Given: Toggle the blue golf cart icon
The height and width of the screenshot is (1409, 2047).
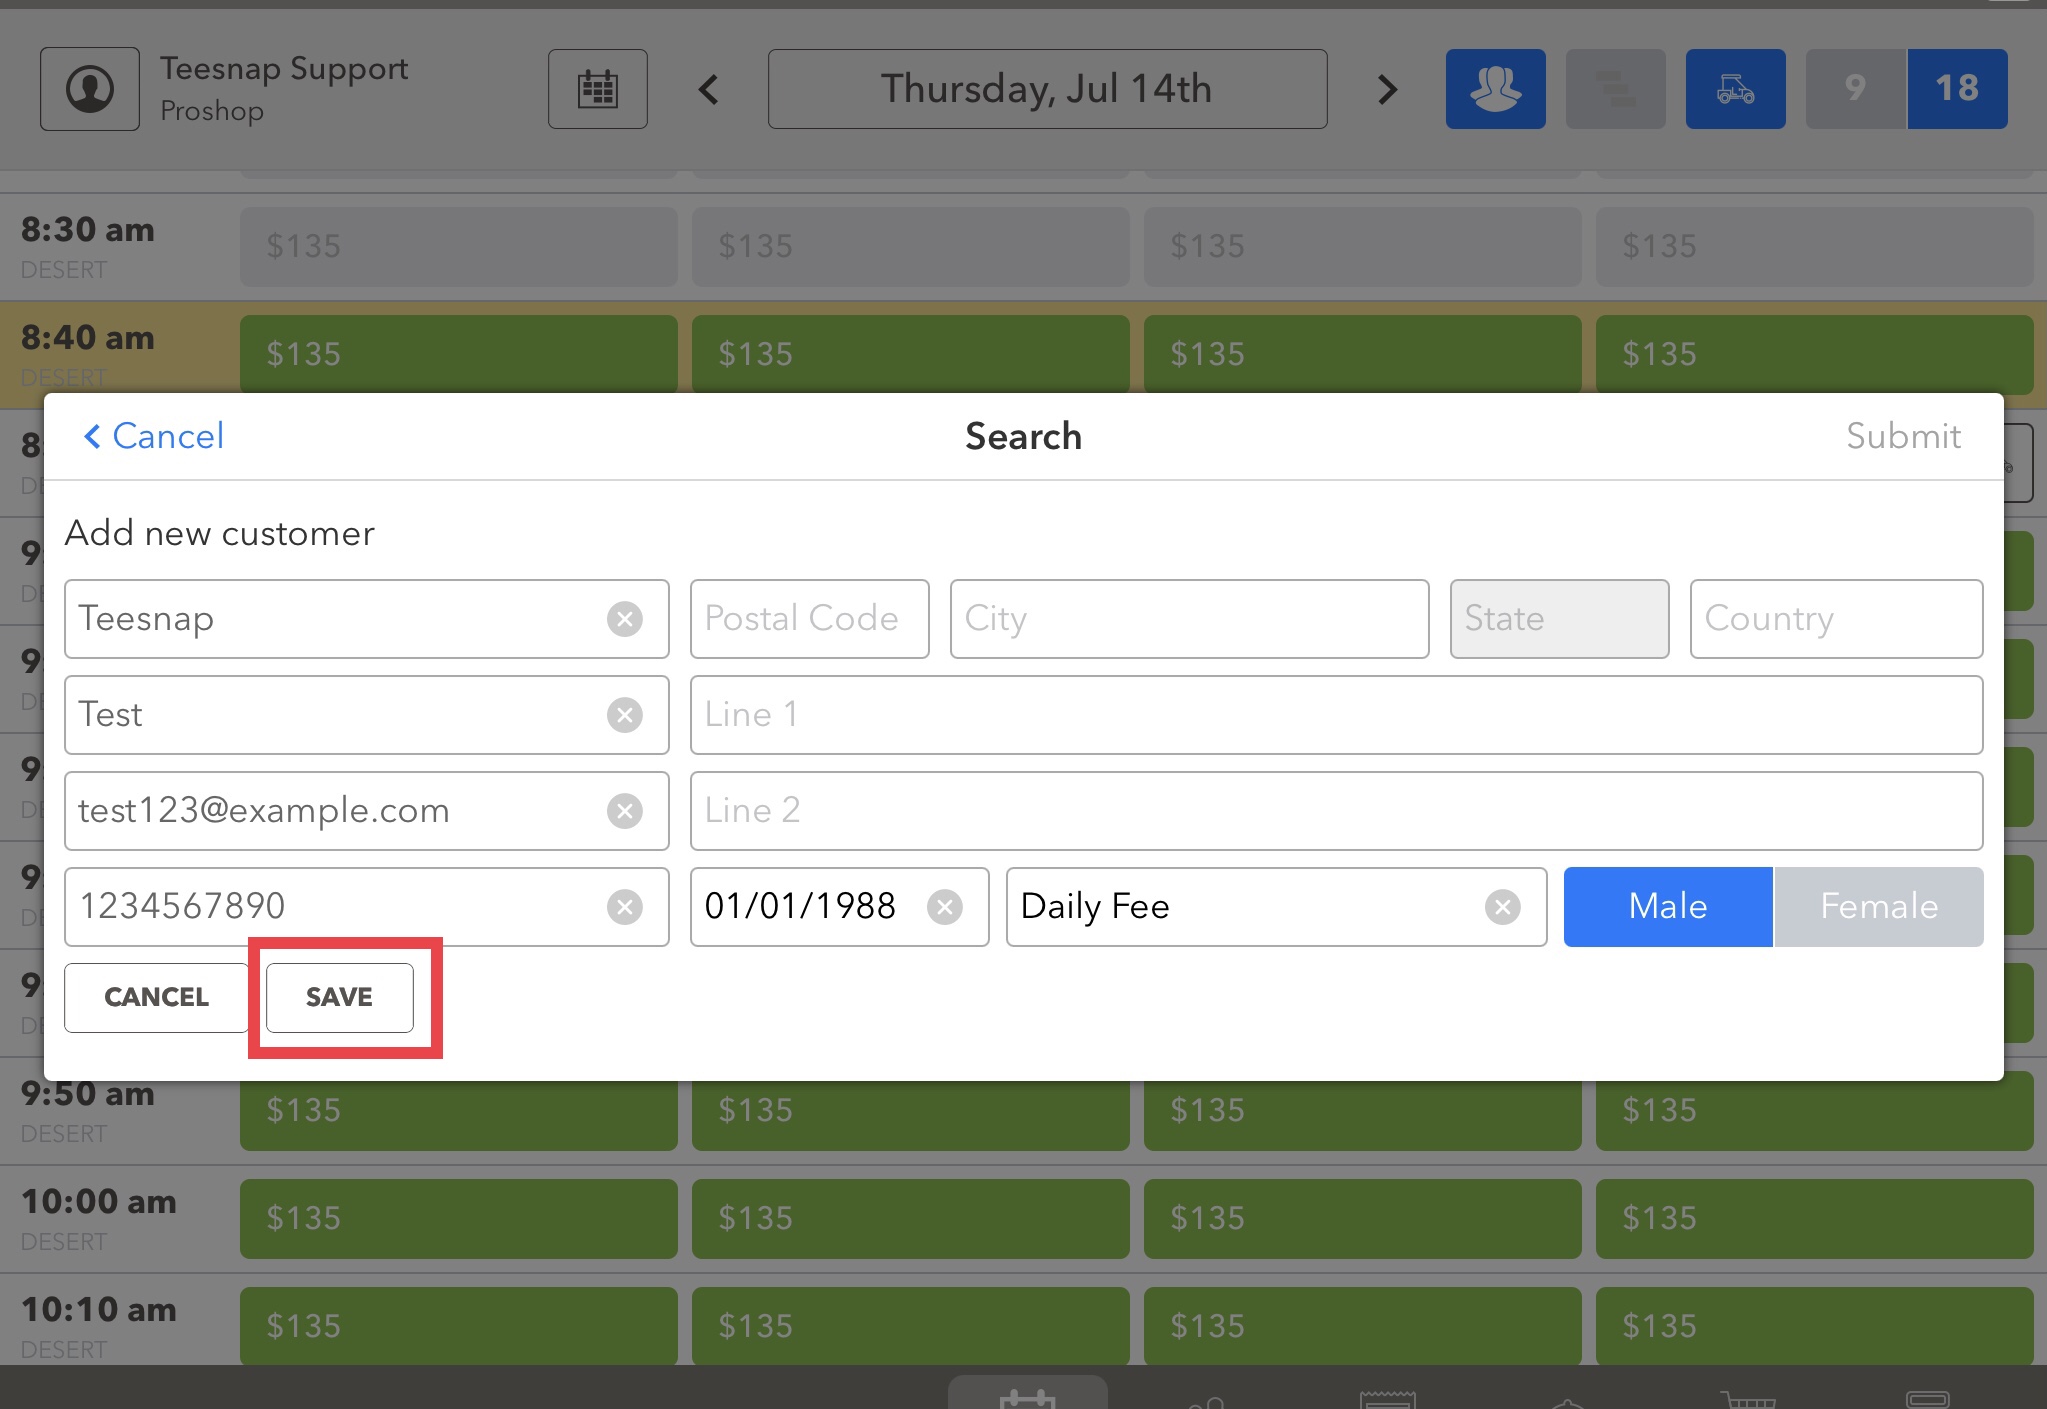Looking at the screenshot, I should (1735, 89).
